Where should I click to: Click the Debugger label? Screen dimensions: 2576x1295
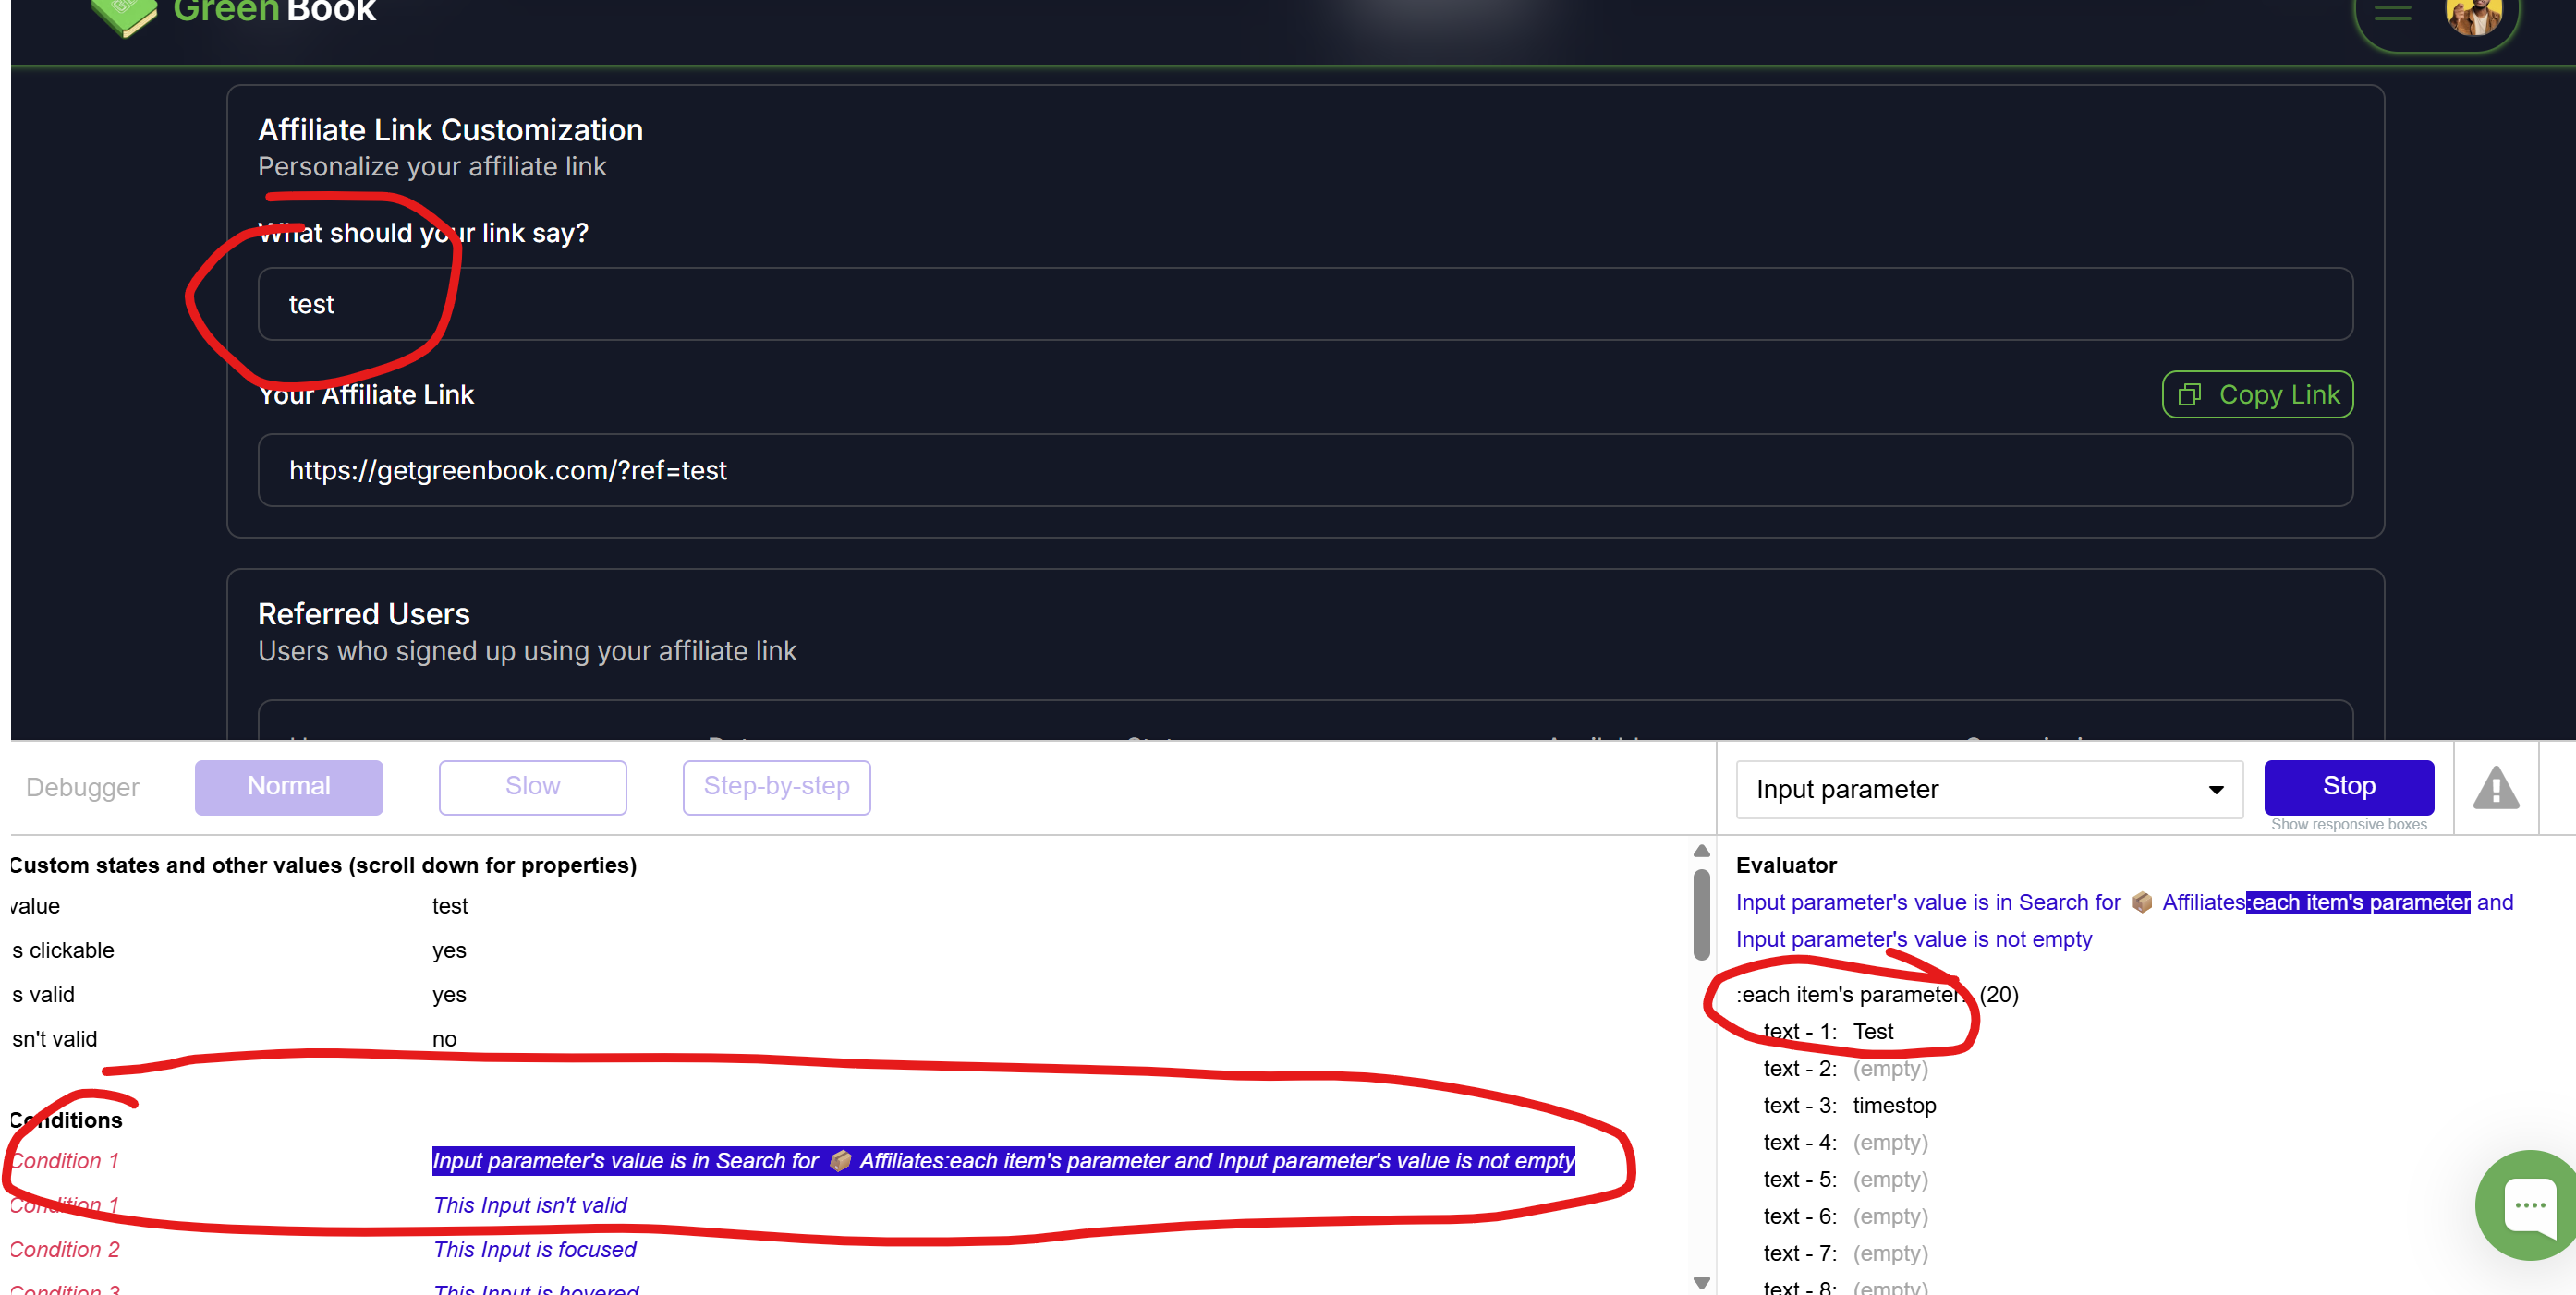coord(83,788)
